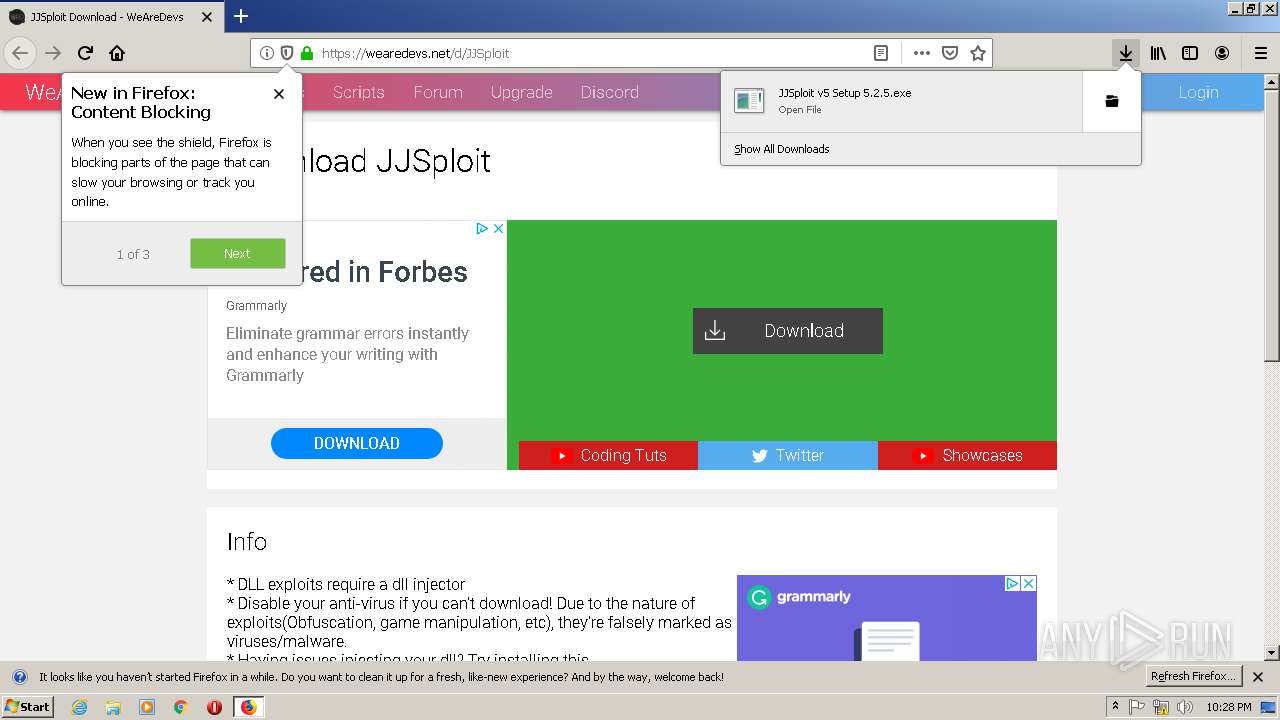Click AdChoices icon on lower Grammarly ad
Viewport: 1280px width, 720px height.
point(1012,583)
